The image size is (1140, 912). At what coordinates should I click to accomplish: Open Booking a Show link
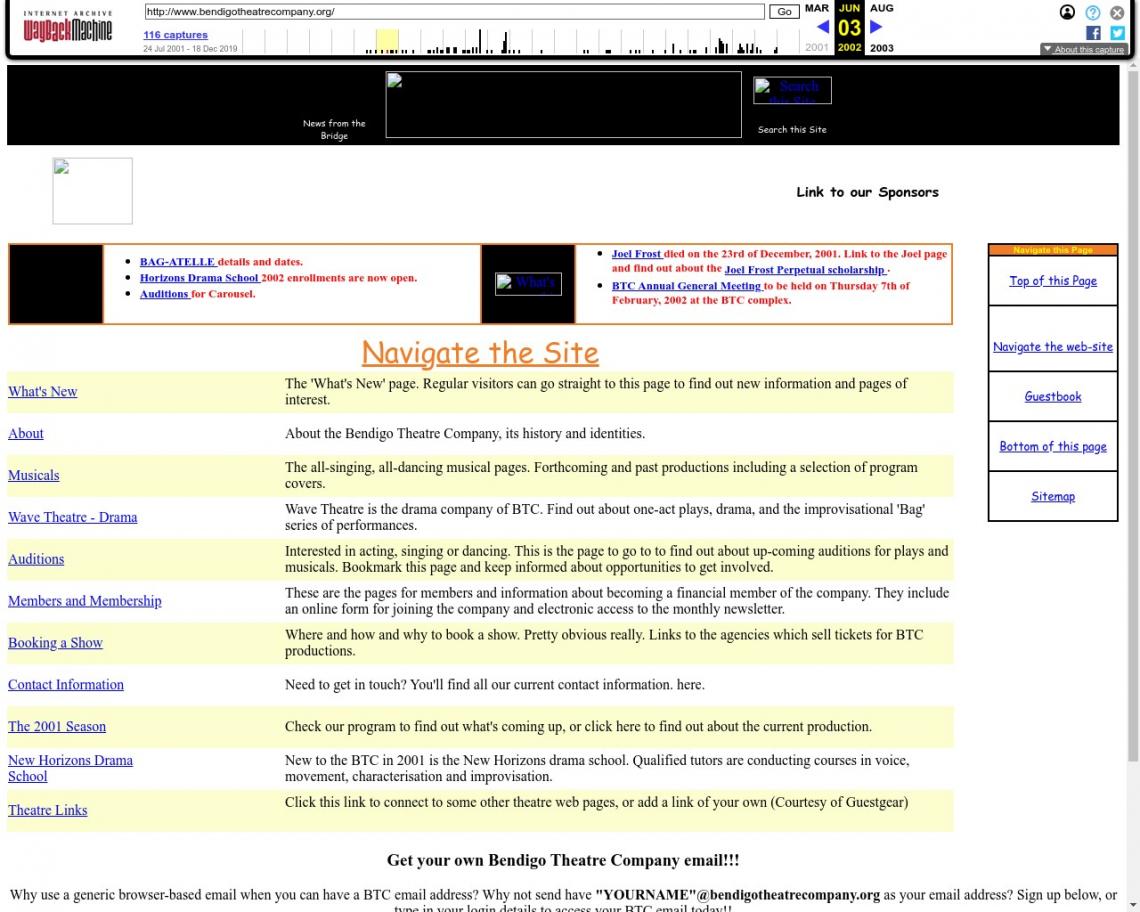point(55,643)
